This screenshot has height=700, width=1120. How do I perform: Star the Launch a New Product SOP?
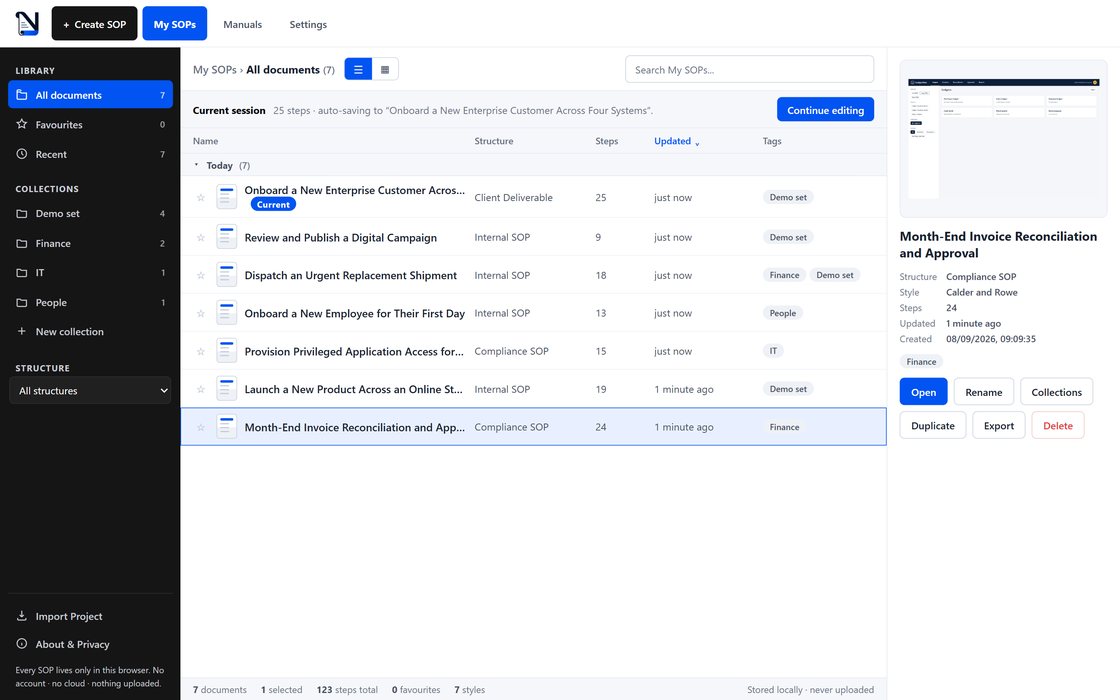pyautogui.click(x=201, y=389)
